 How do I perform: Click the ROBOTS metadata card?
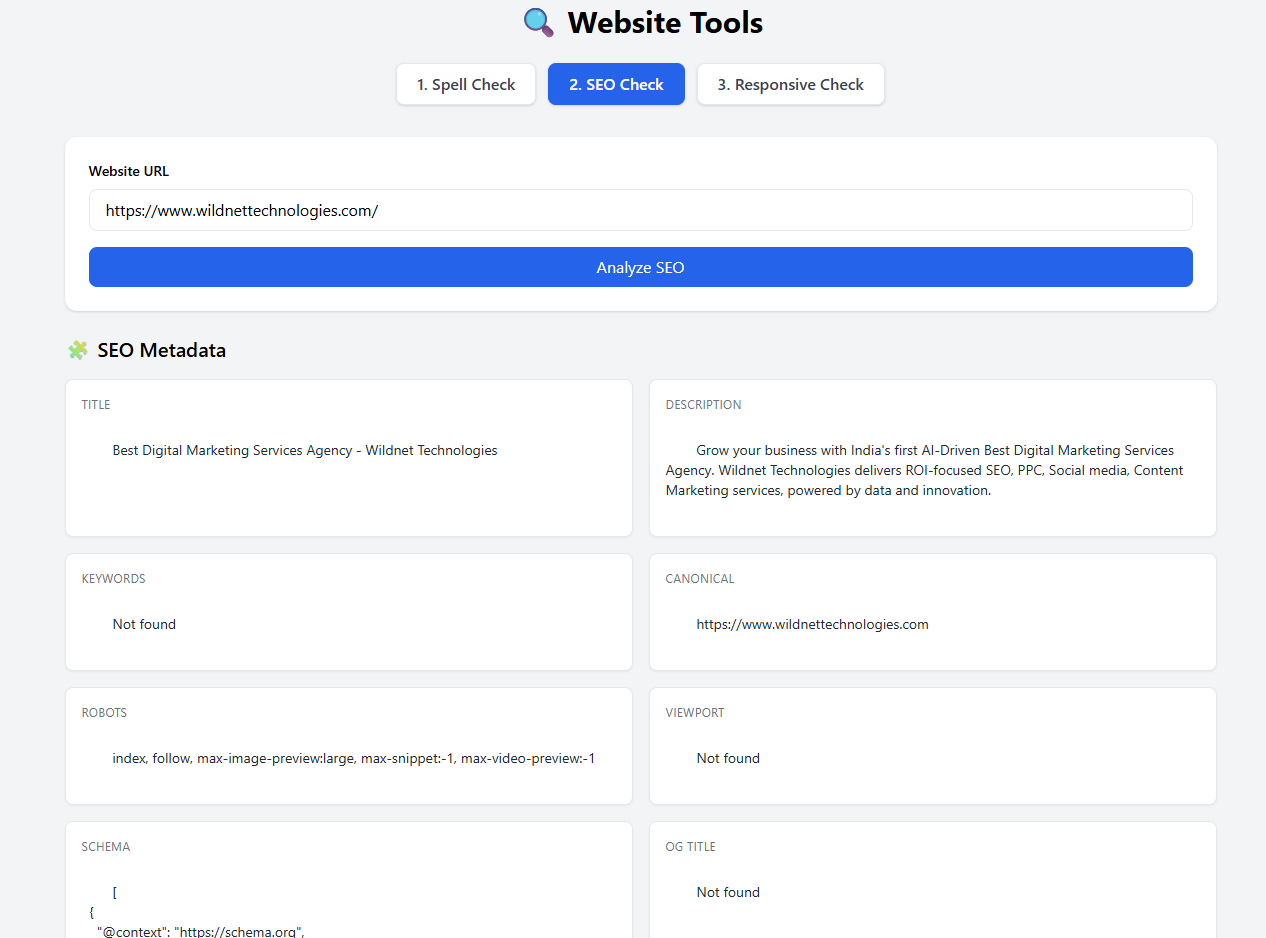pos(348,746)
